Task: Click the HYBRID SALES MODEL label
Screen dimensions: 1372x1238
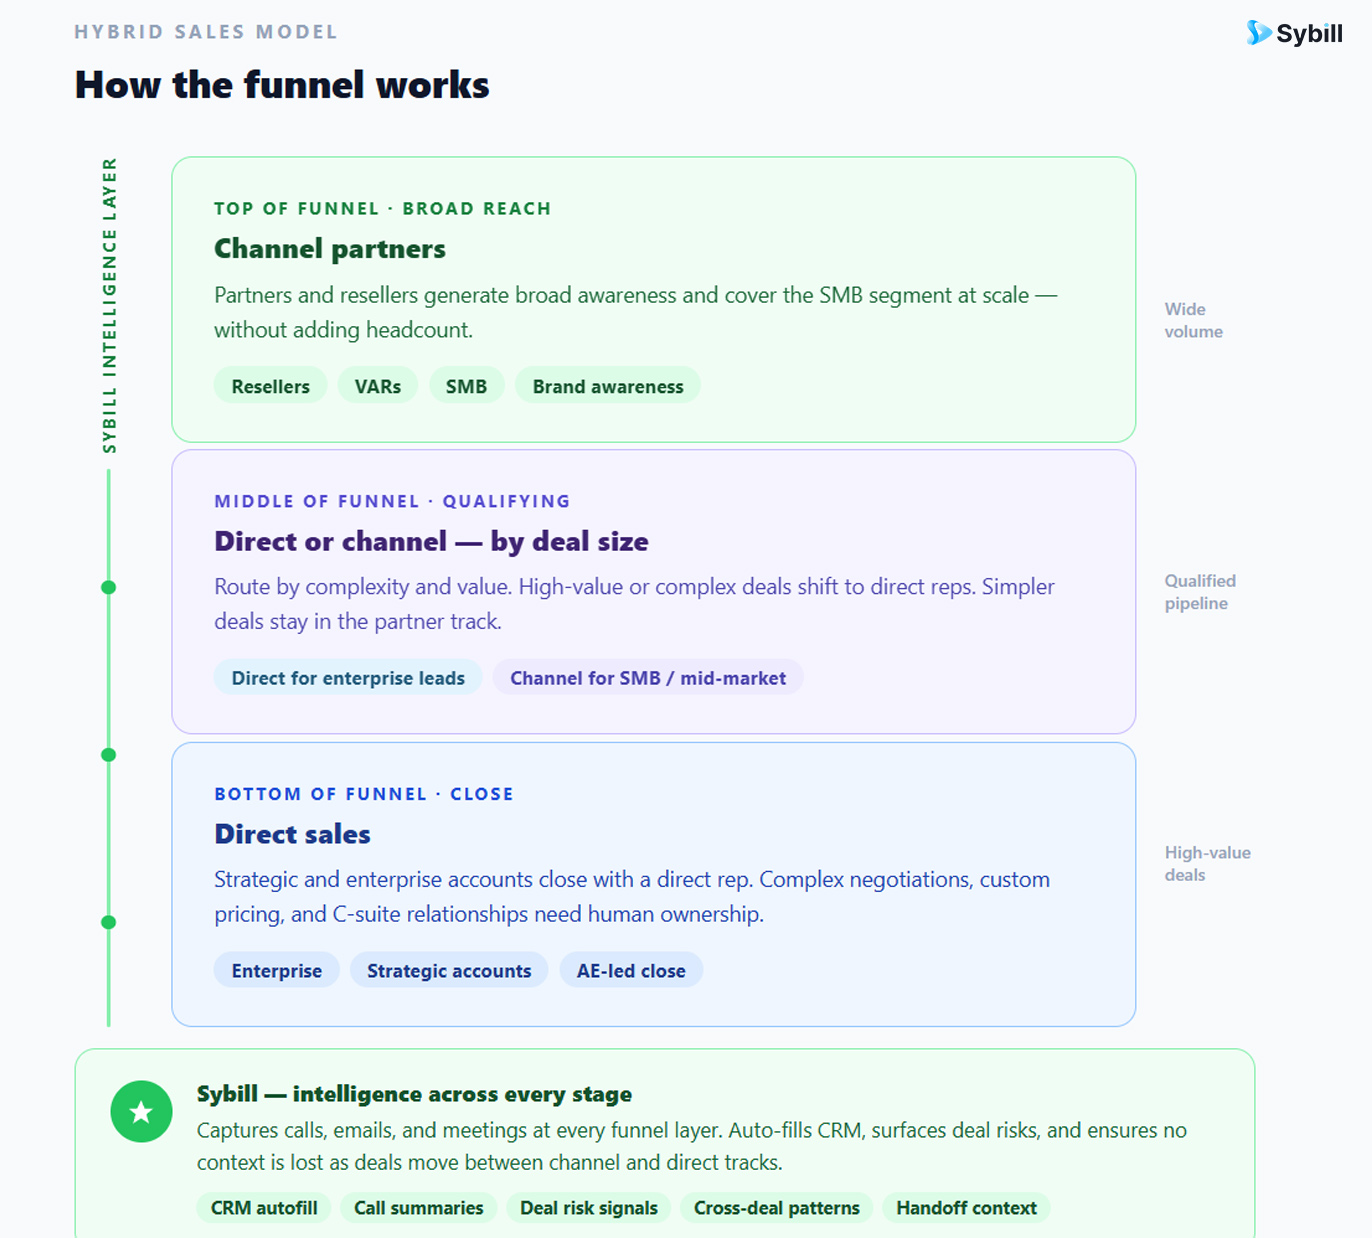Action: (206, 32)
